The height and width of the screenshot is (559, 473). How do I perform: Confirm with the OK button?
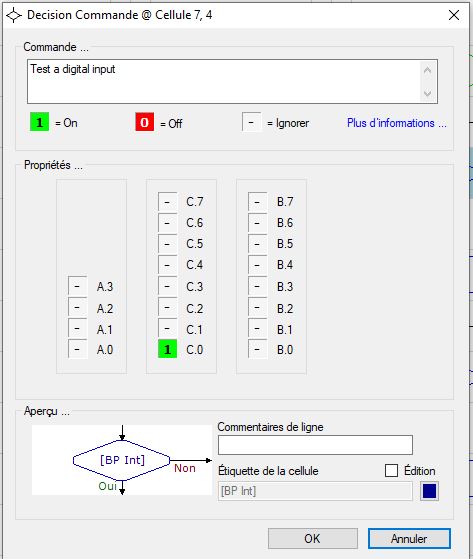[313, 538]
